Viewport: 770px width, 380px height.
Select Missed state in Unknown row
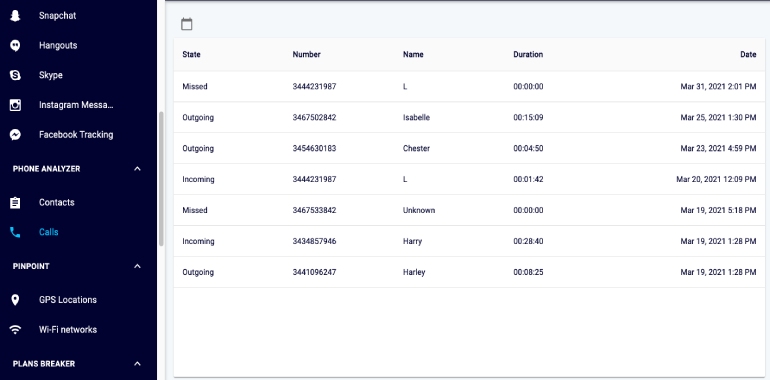[x=195, y=210]
